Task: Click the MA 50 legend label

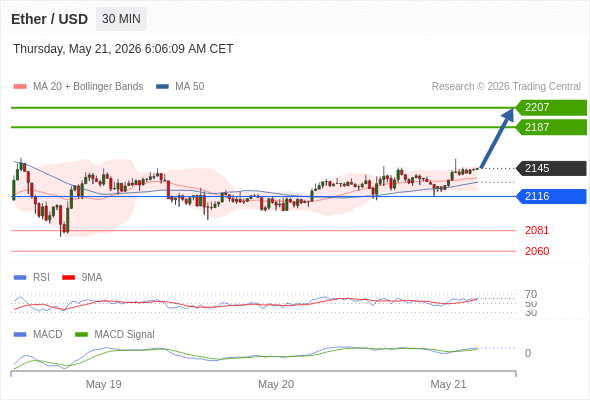Action: tap(190, 87)
